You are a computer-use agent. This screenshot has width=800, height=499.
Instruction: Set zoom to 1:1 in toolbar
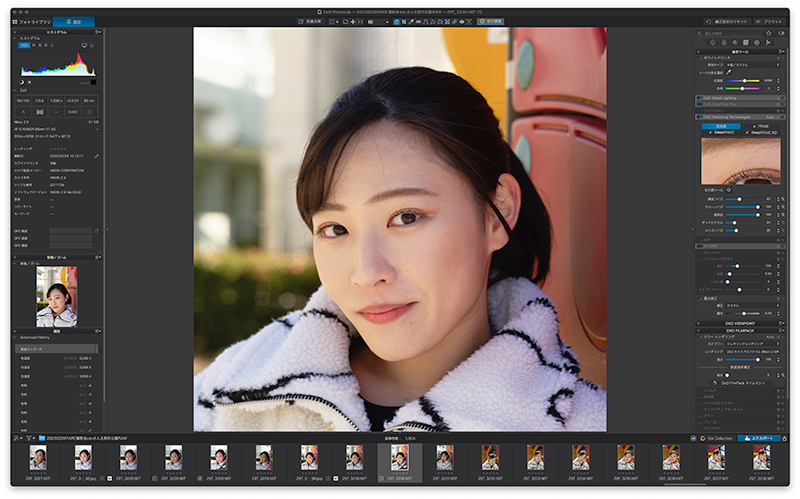click(x=360, y=22)
